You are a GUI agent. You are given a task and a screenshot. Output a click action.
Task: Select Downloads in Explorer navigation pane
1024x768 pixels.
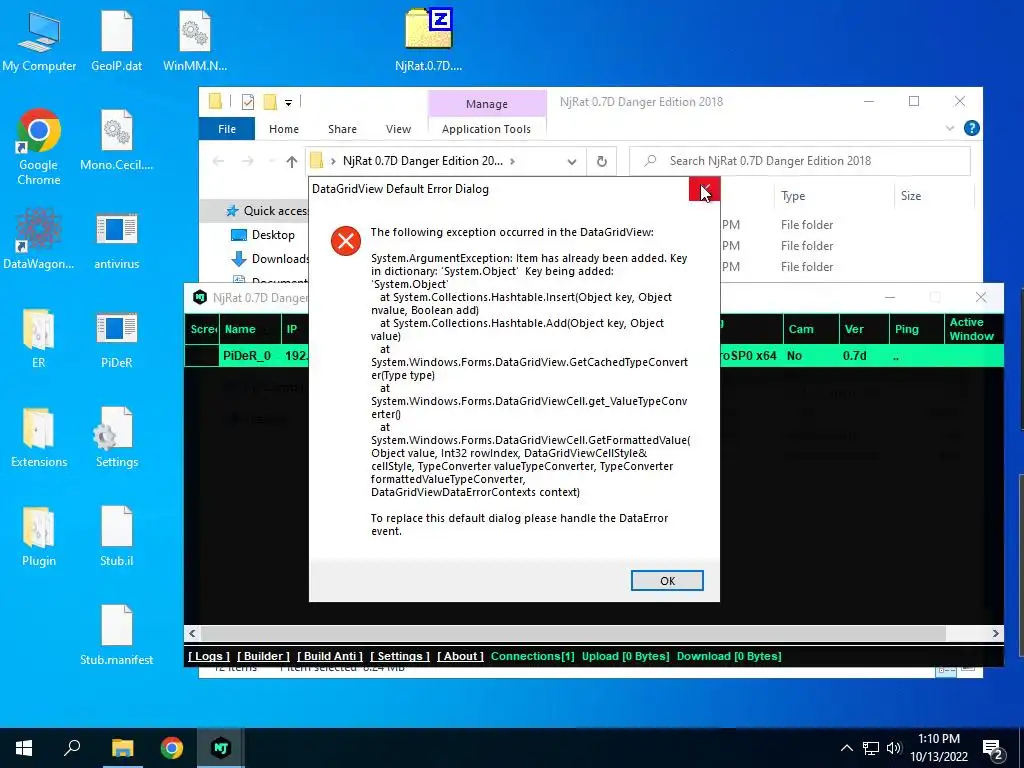tap(270, 259)
